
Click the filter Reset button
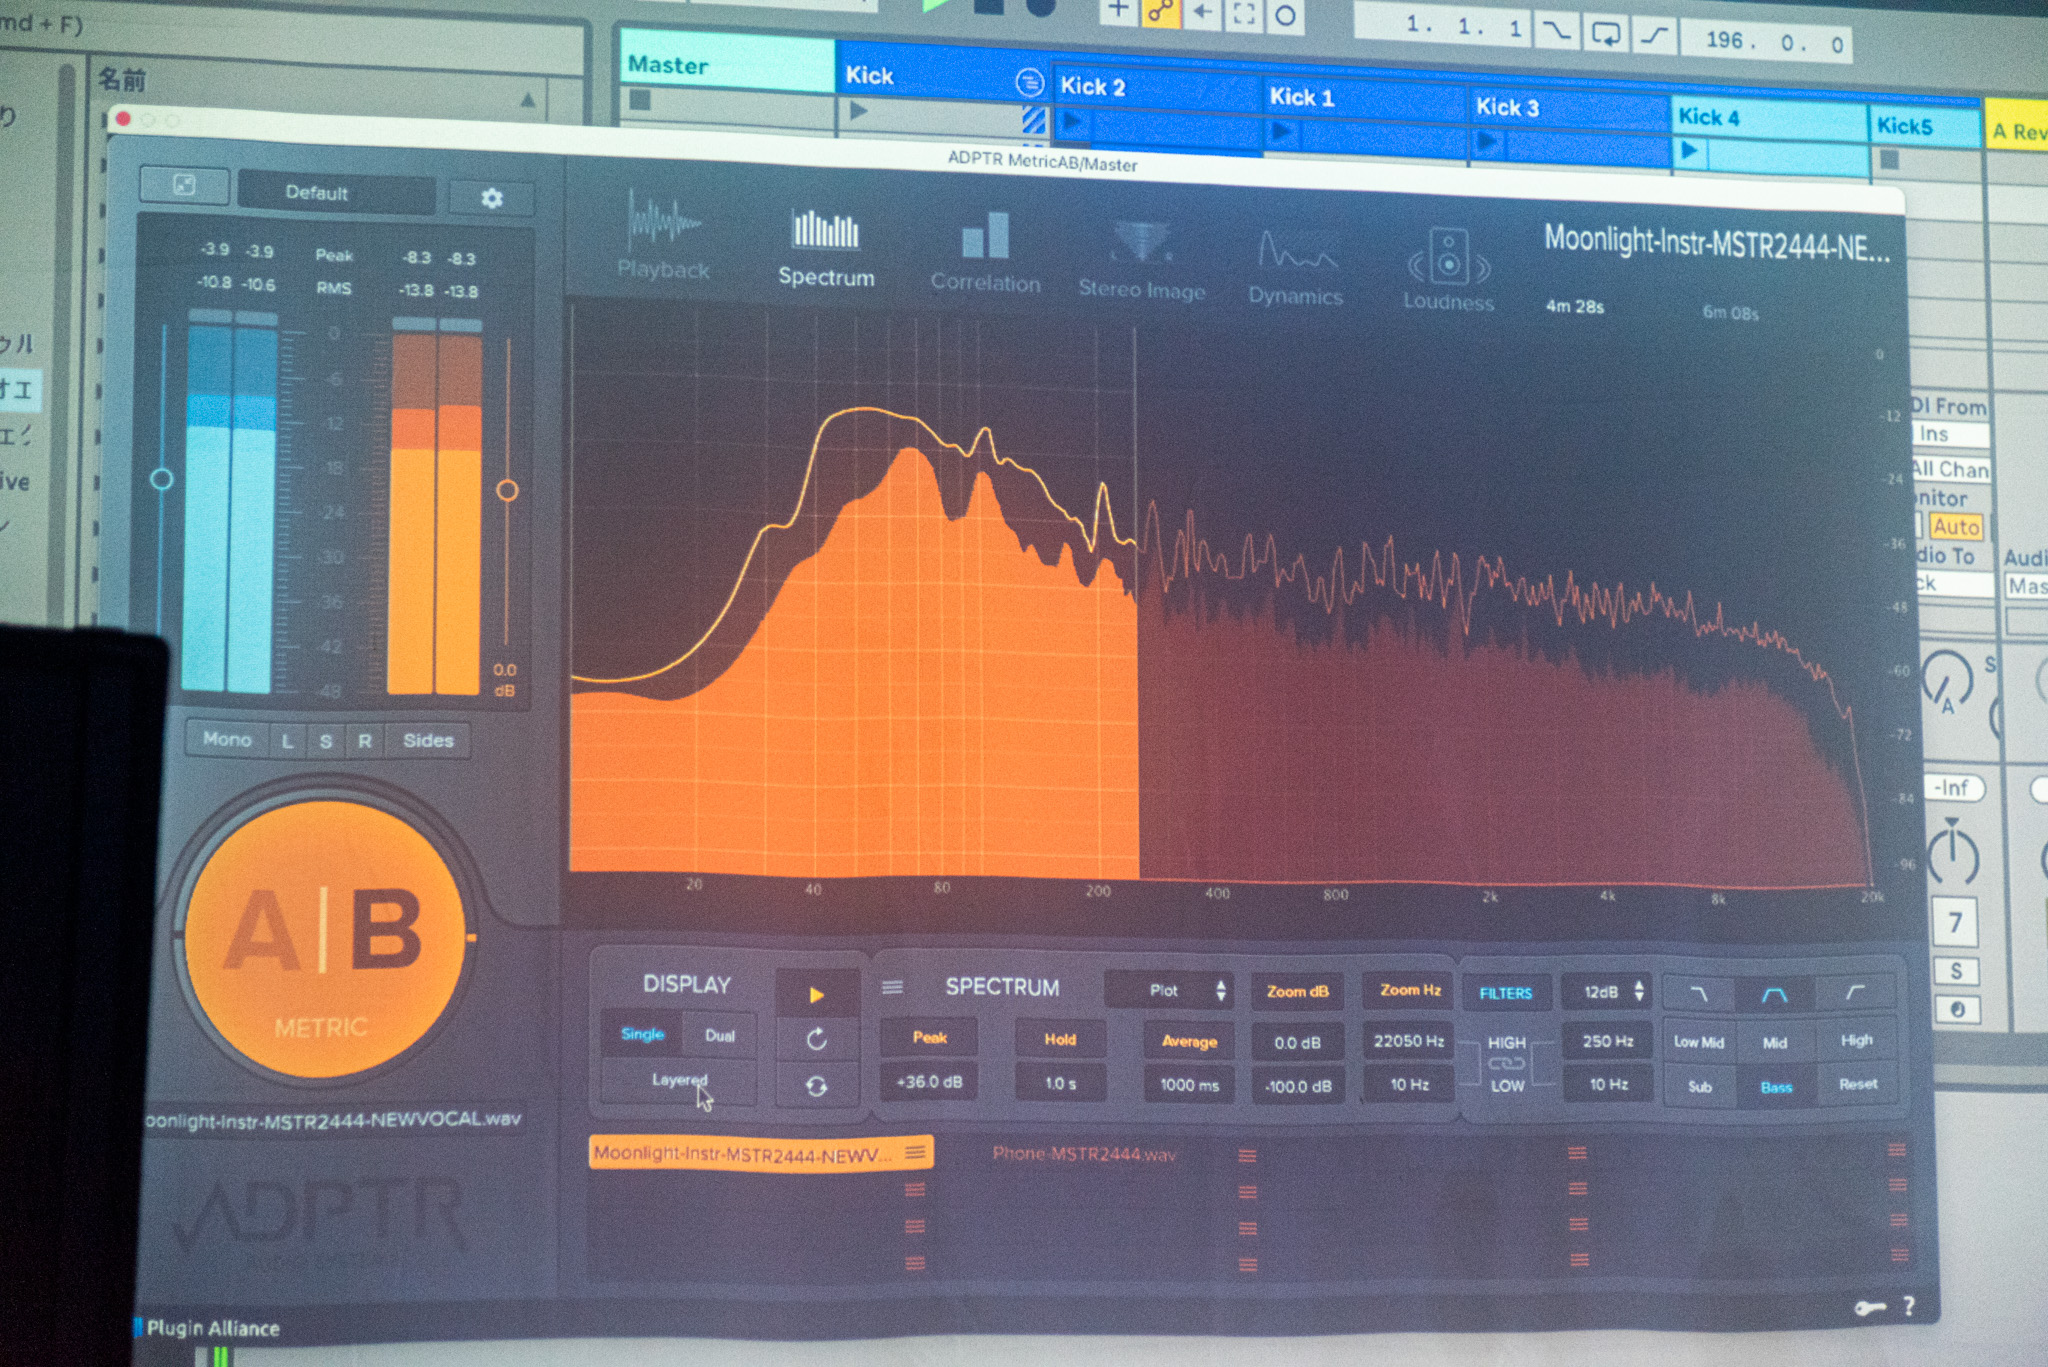click(1858, 1084)
